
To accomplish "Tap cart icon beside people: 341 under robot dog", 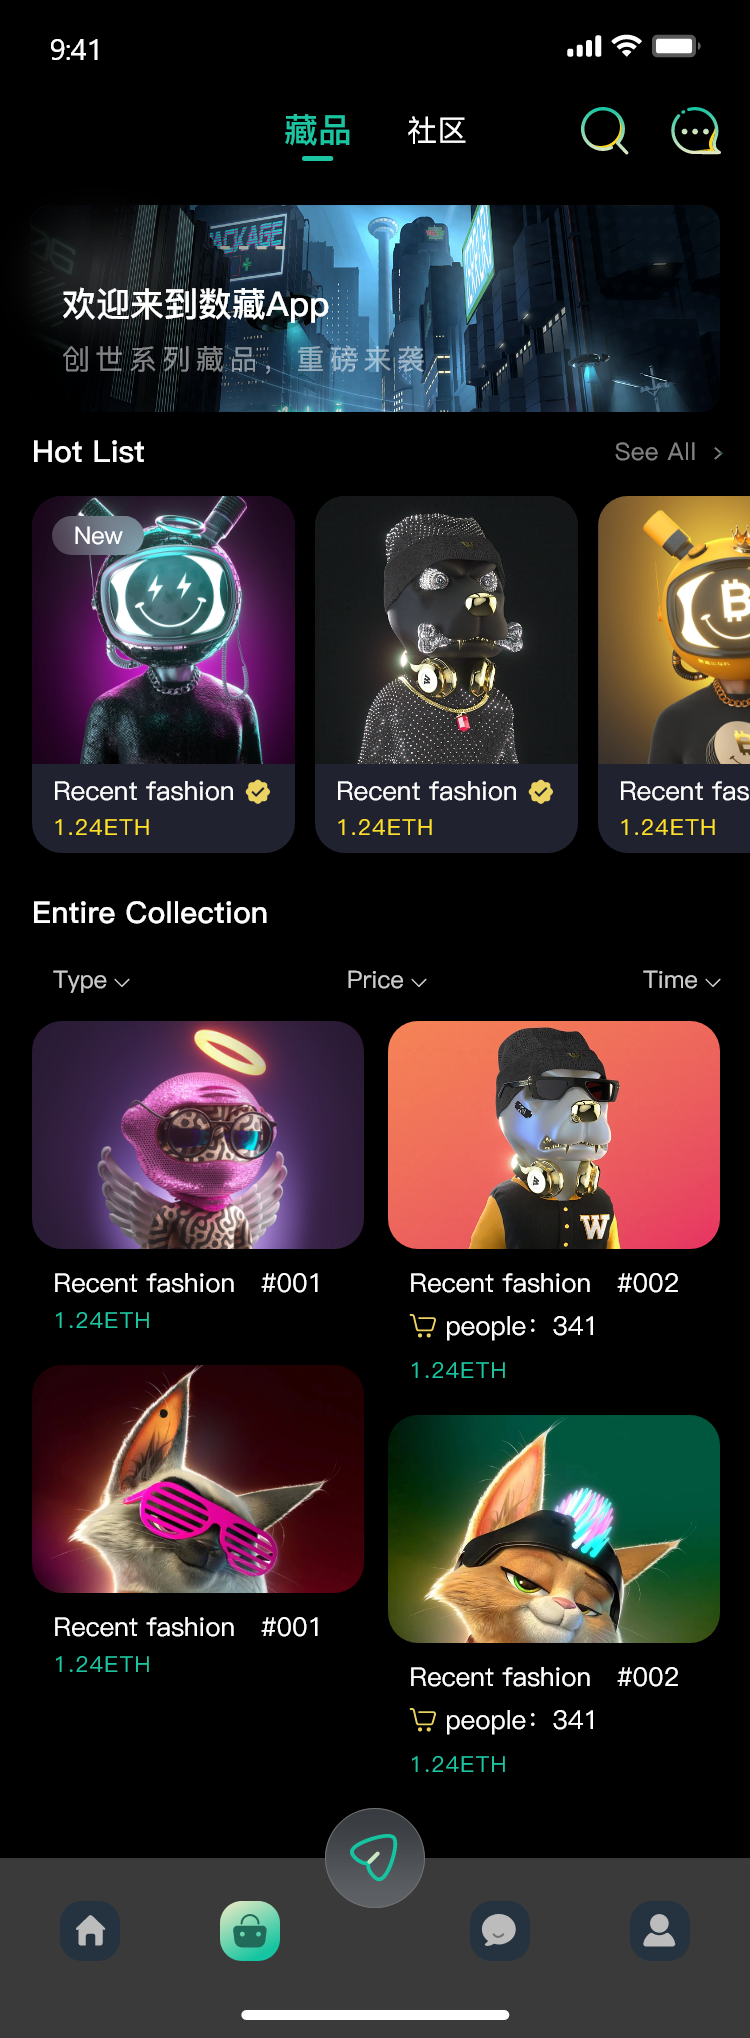I will pyautogui.click(x=423, y=1326).
